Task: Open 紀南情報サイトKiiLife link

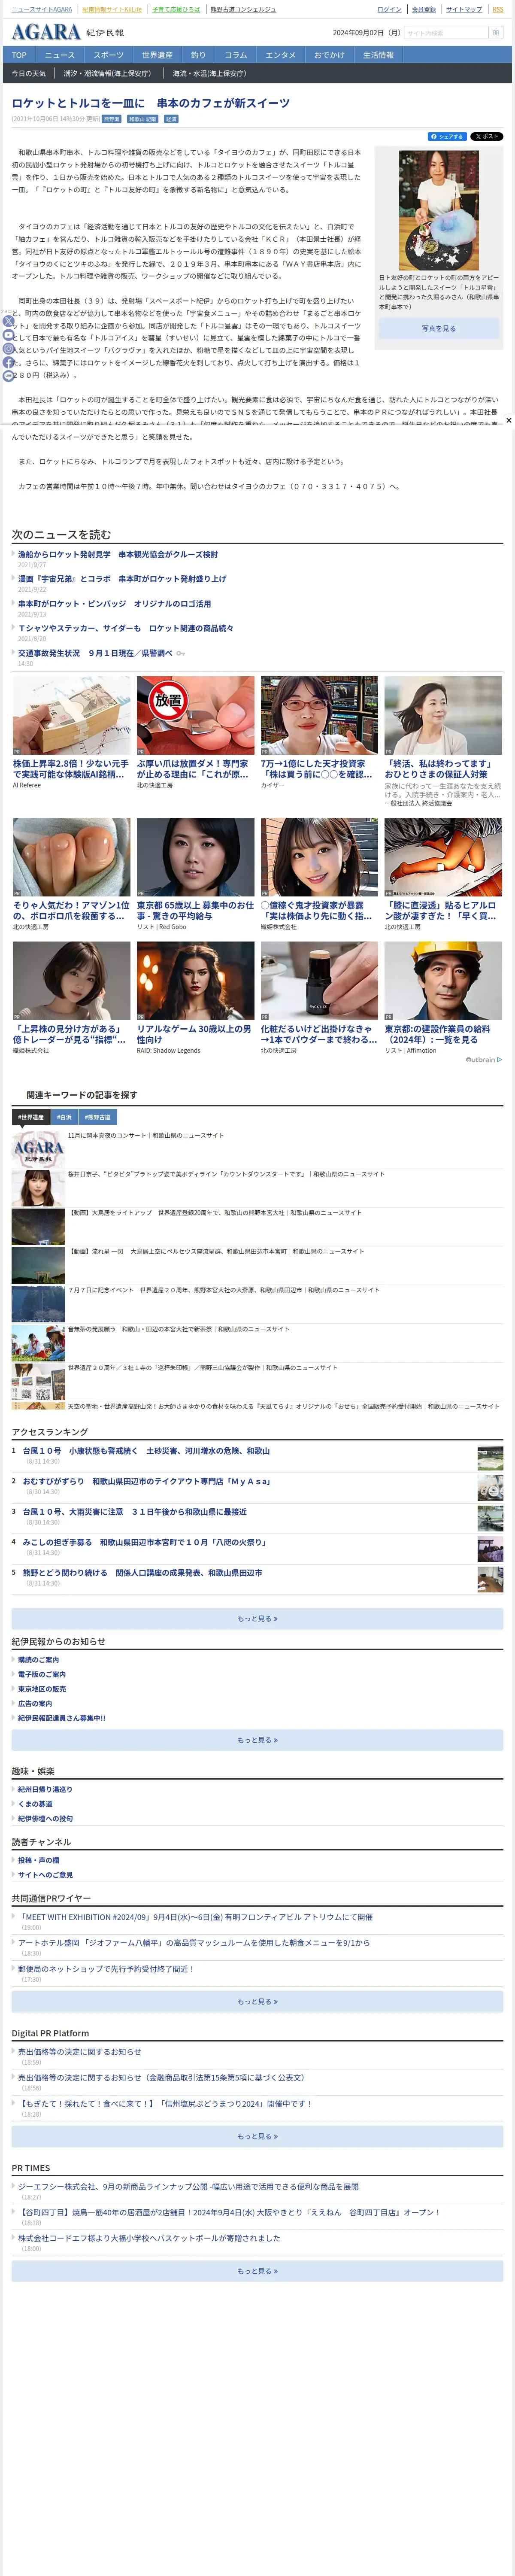Action: [112, 9]
